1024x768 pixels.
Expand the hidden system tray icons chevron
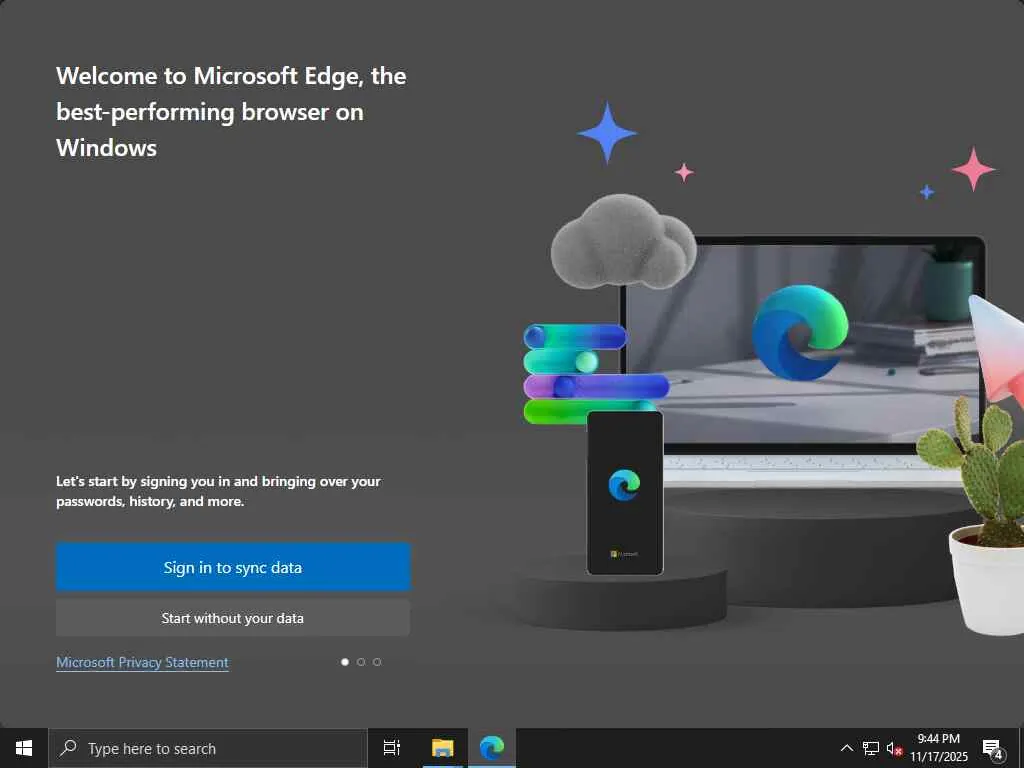click(x=846, y=748)
